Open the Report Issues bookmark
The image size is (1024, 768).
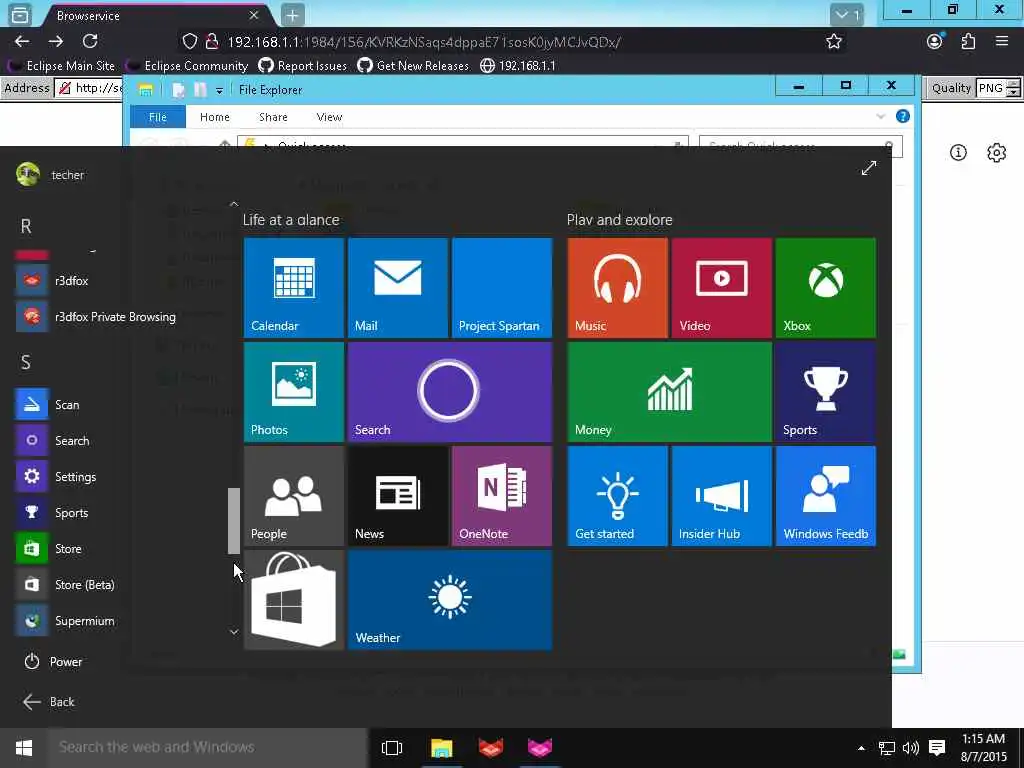tap(303, 66)
